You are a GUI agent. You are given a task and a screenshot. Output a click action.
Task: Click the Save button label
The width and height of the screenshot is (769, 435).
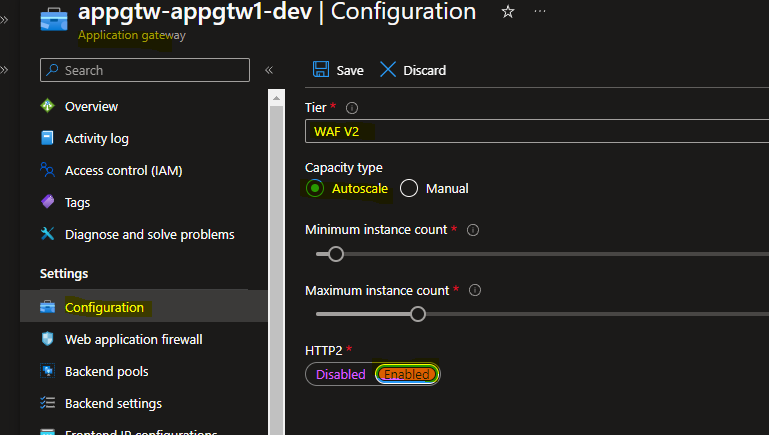(350, 71)
